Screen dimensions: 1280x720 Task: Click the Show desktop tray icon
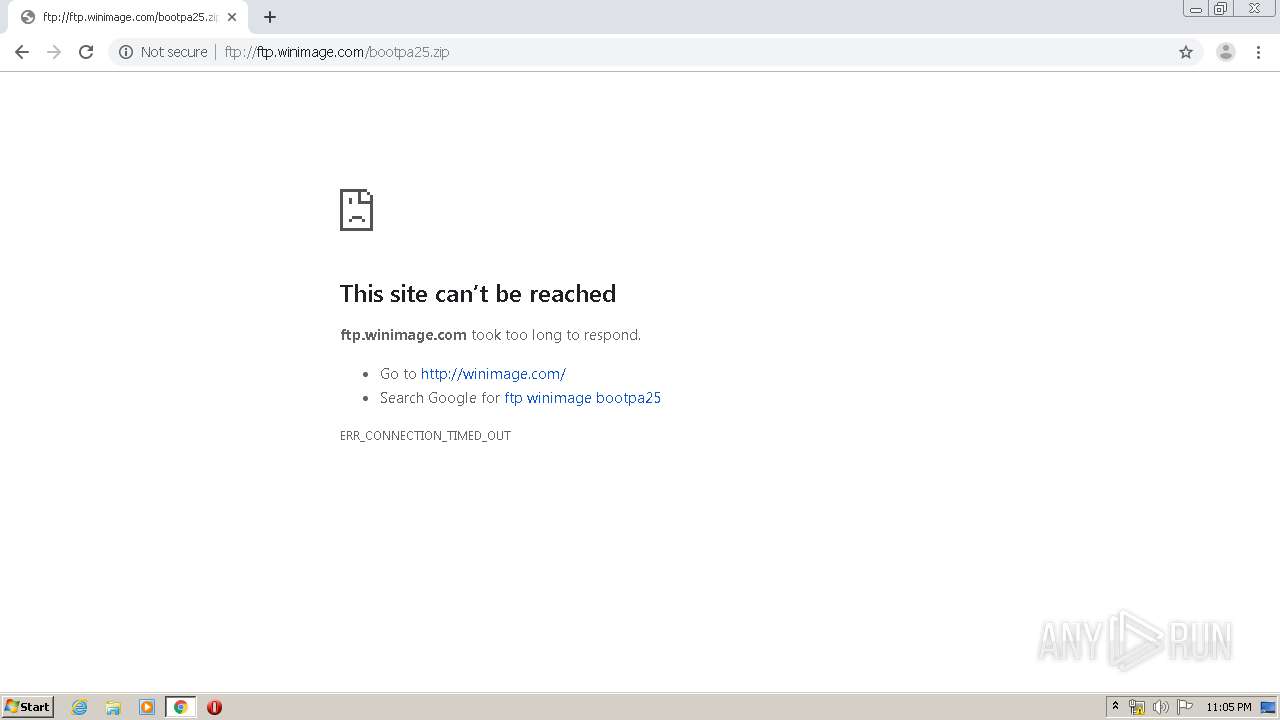pyautogui.click(x=1268, y=707)
